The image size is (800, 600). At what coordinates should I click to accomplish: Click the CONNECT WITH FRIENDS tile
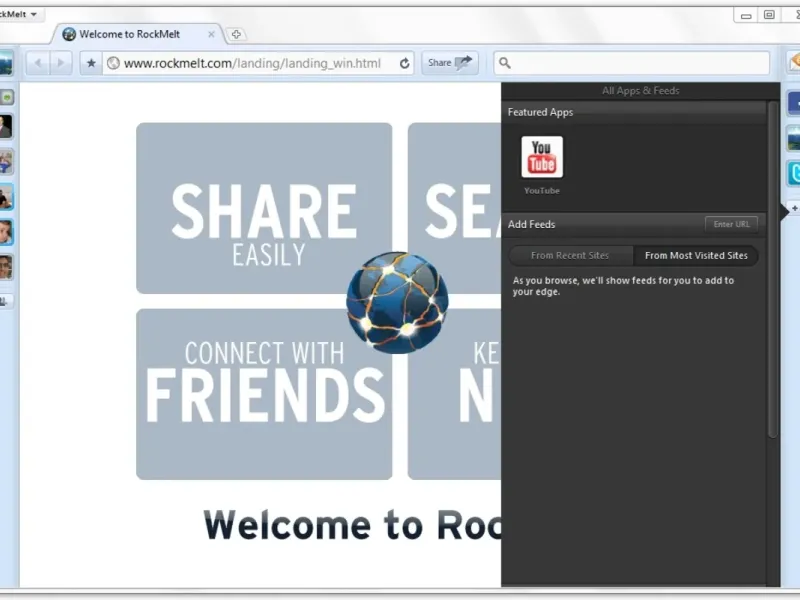(x=264, y=394)
